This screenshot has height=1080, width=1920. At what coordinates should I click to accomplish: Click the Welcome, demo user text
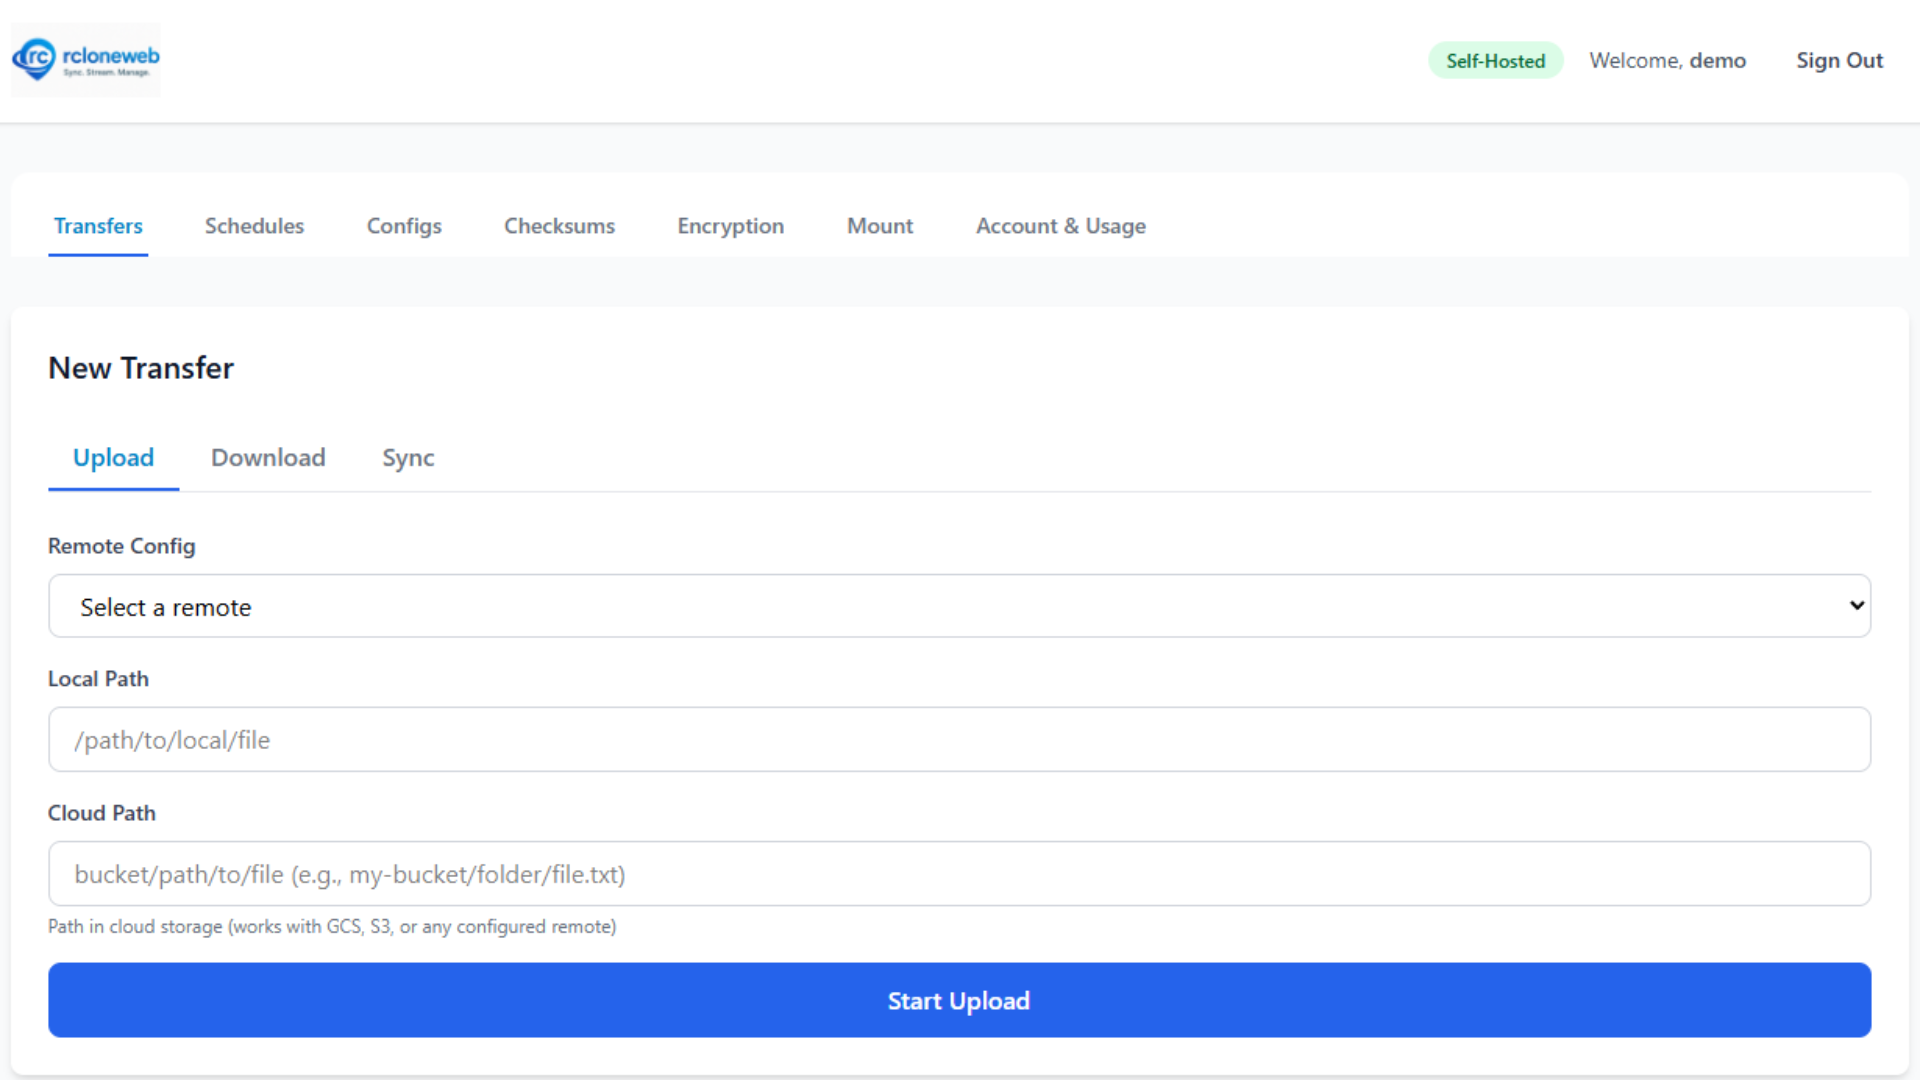click(x=1667, y=61)
